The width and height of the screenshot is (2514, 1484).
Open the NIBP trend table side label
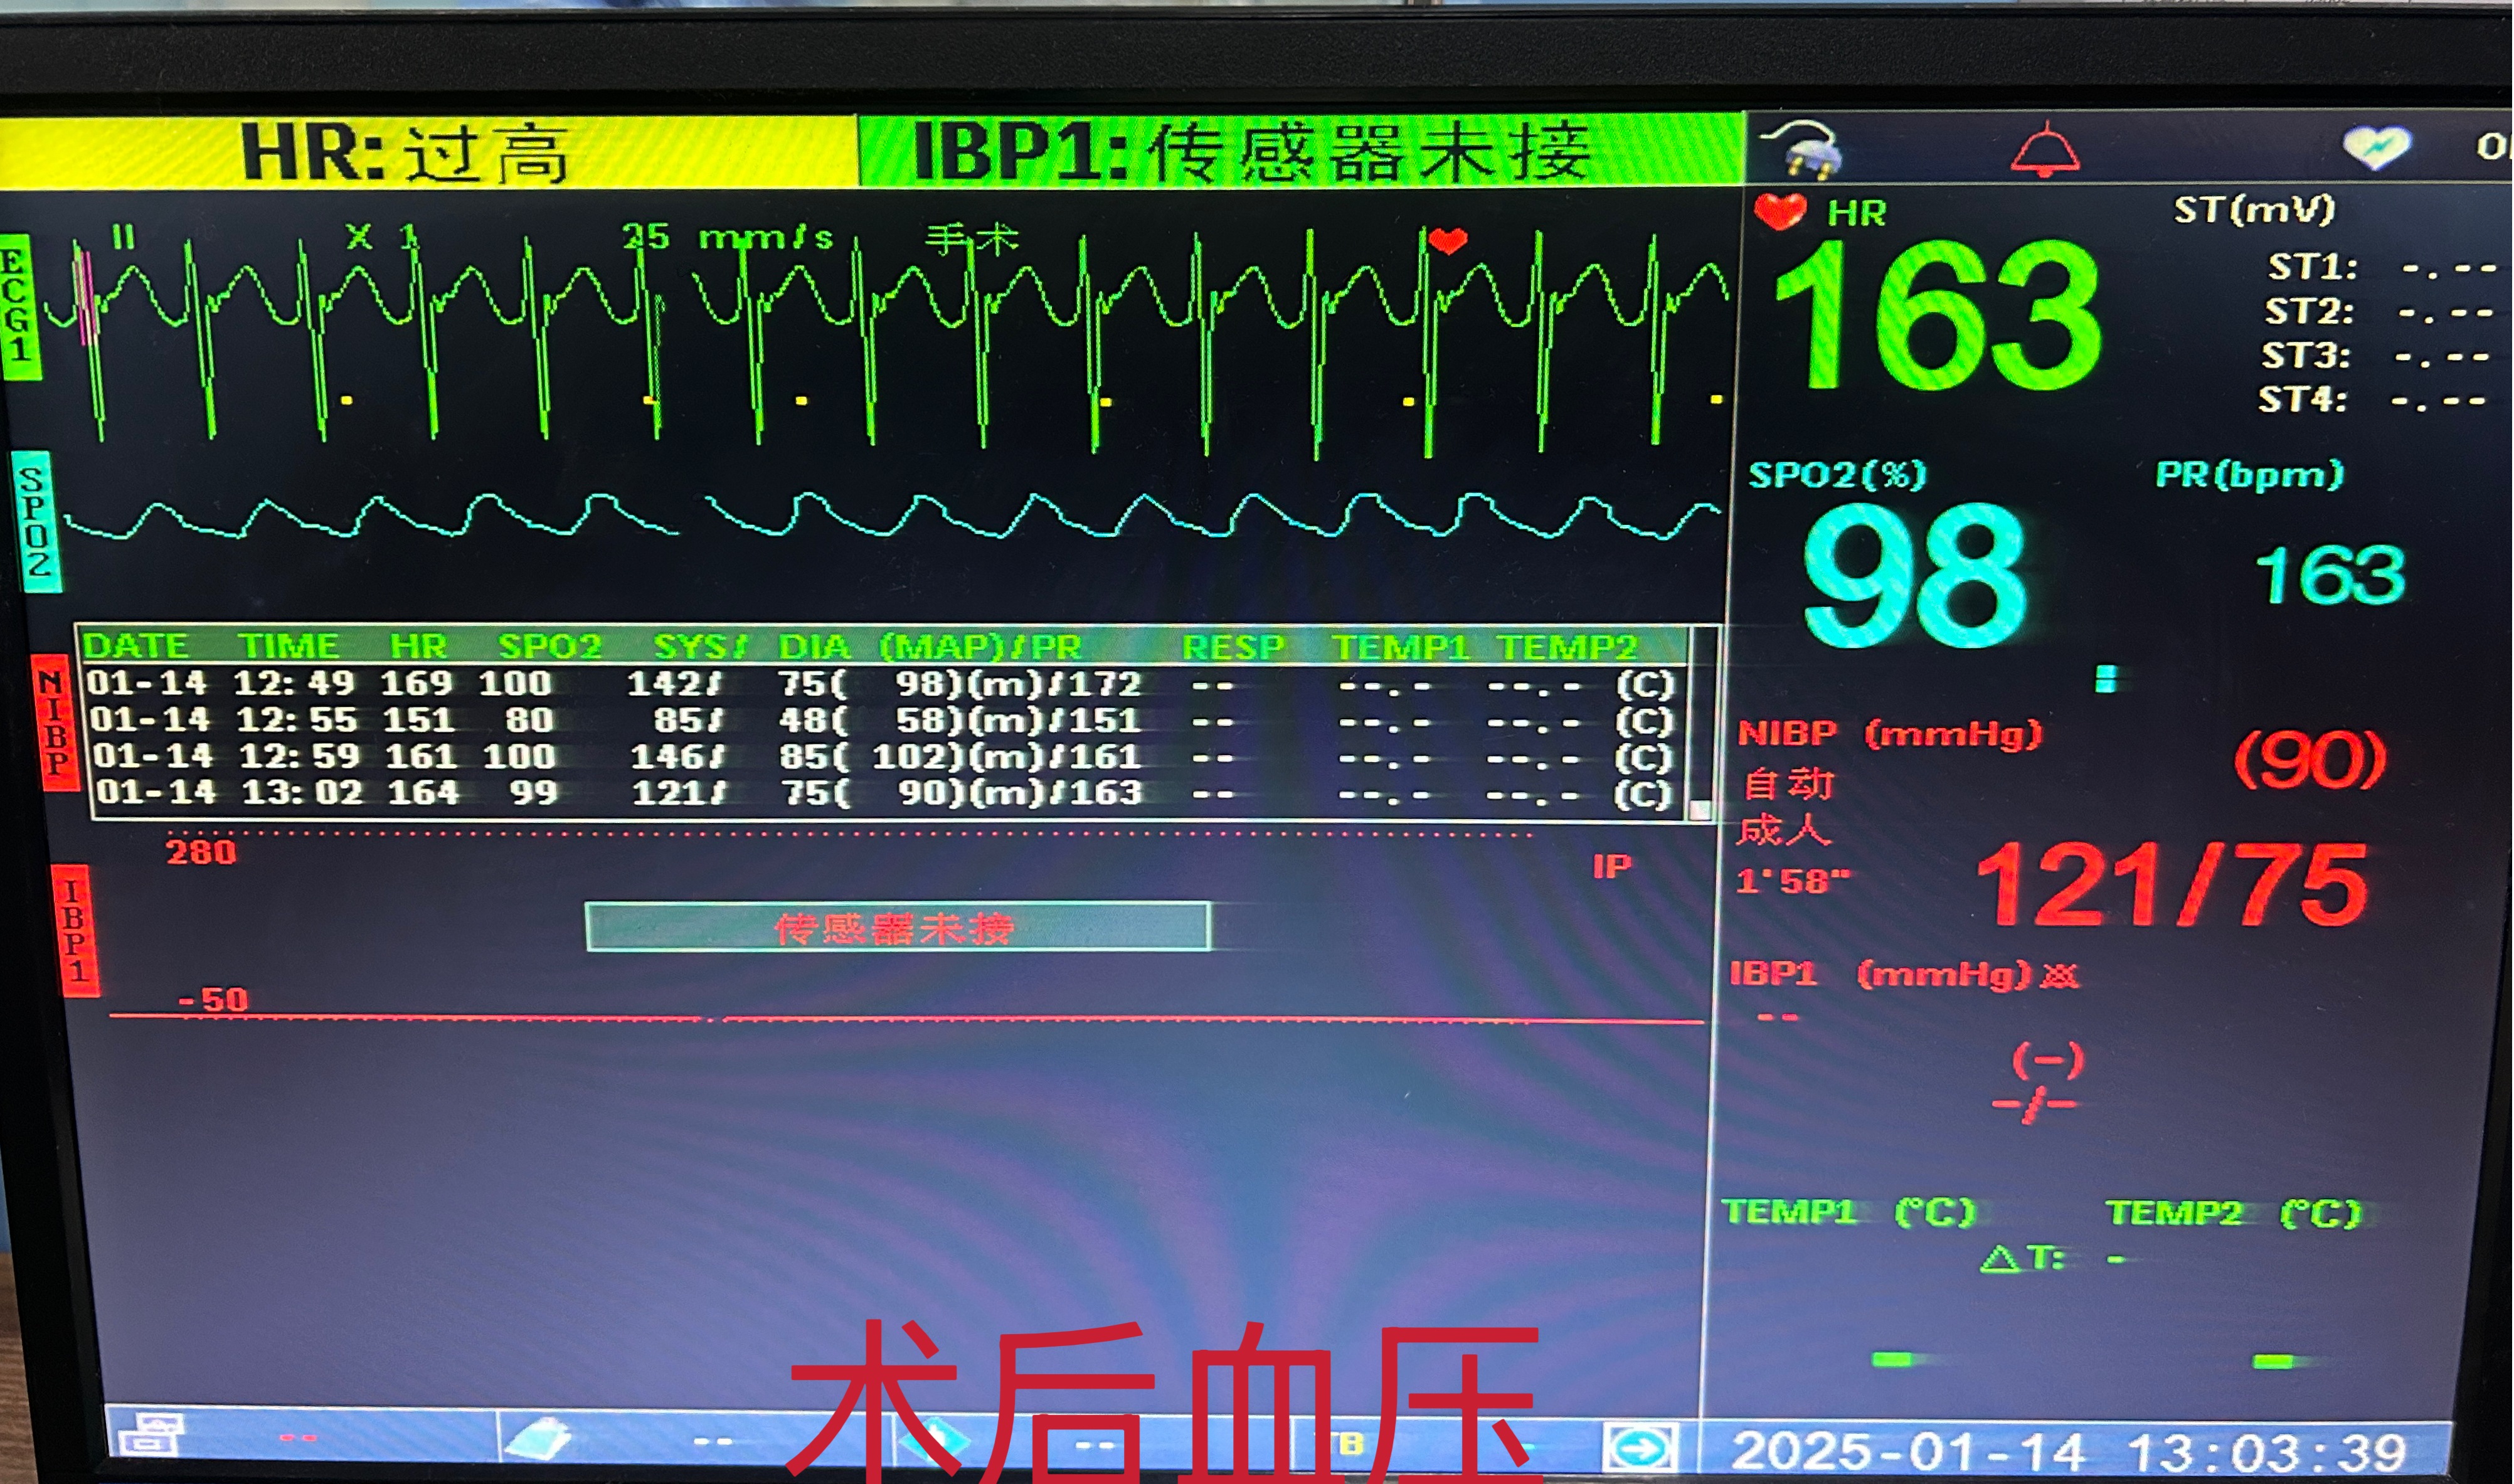pyautogui.click(x=54, y=723)
